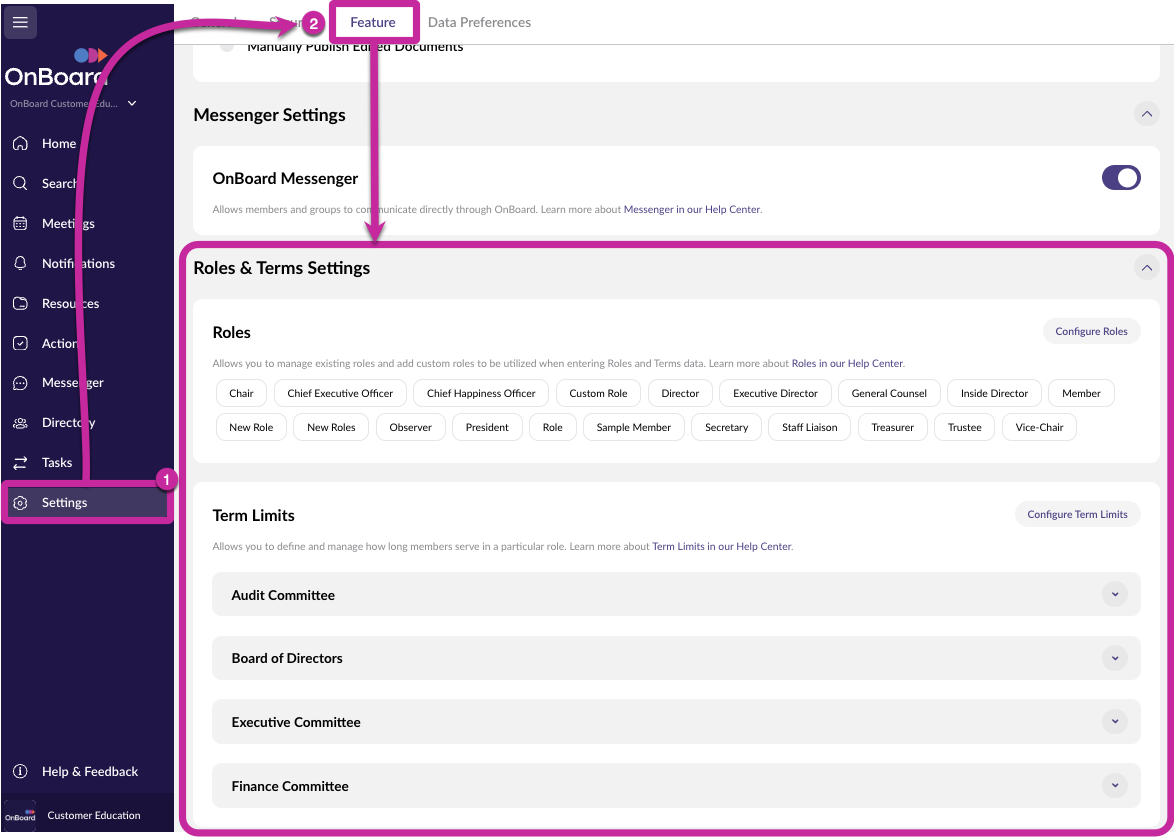Toggle the OnBoard Messenger switch
Screen dimensions: 1174x837
(1120, 178)
